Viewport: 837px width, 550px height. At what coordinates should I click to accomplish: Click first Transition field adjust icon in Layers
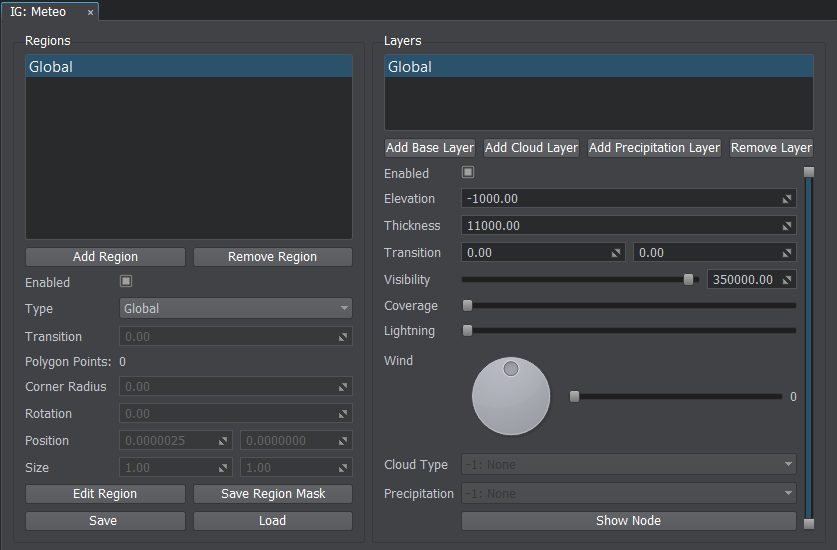click(x=616, y=253)
